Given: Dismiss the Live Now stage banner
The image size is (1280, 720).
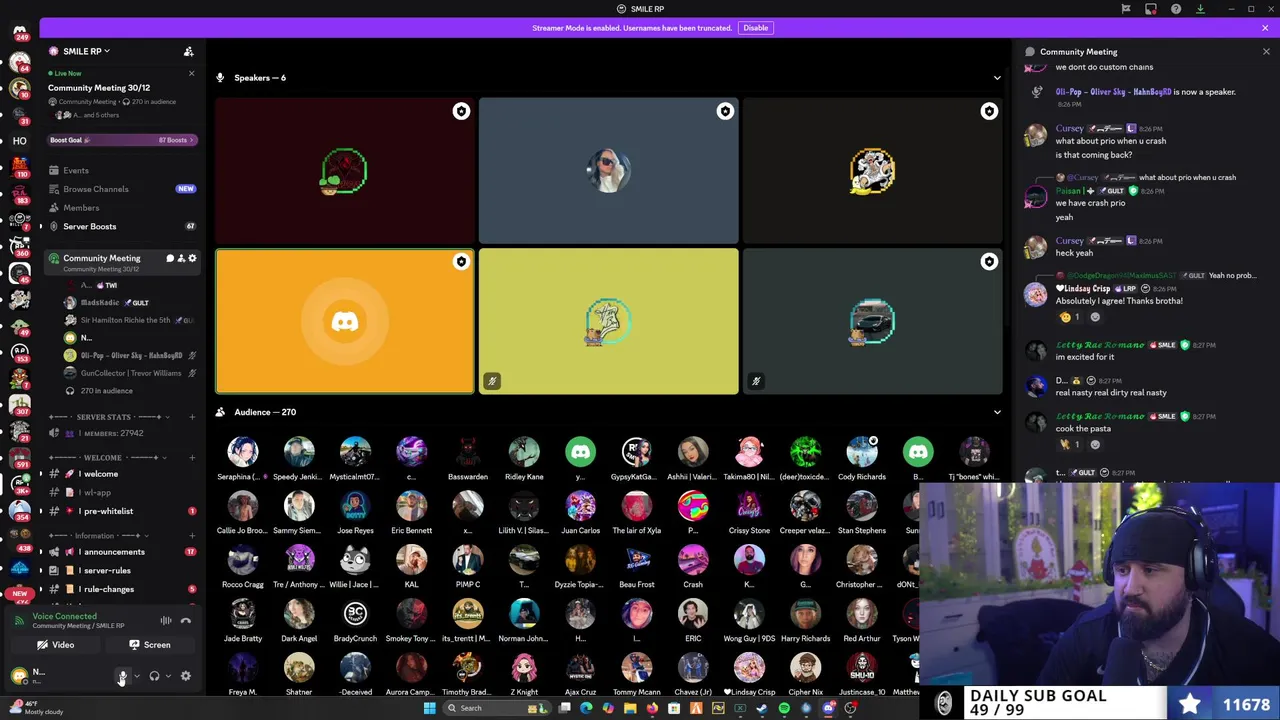Looking at the screenshot, I should coord(191,73).
